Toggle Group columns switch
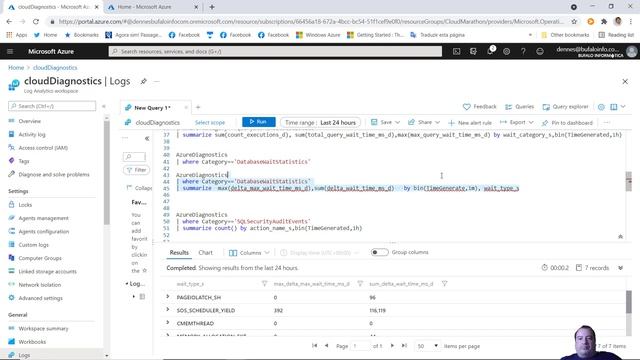640x360 pixels. pos(379,252)
